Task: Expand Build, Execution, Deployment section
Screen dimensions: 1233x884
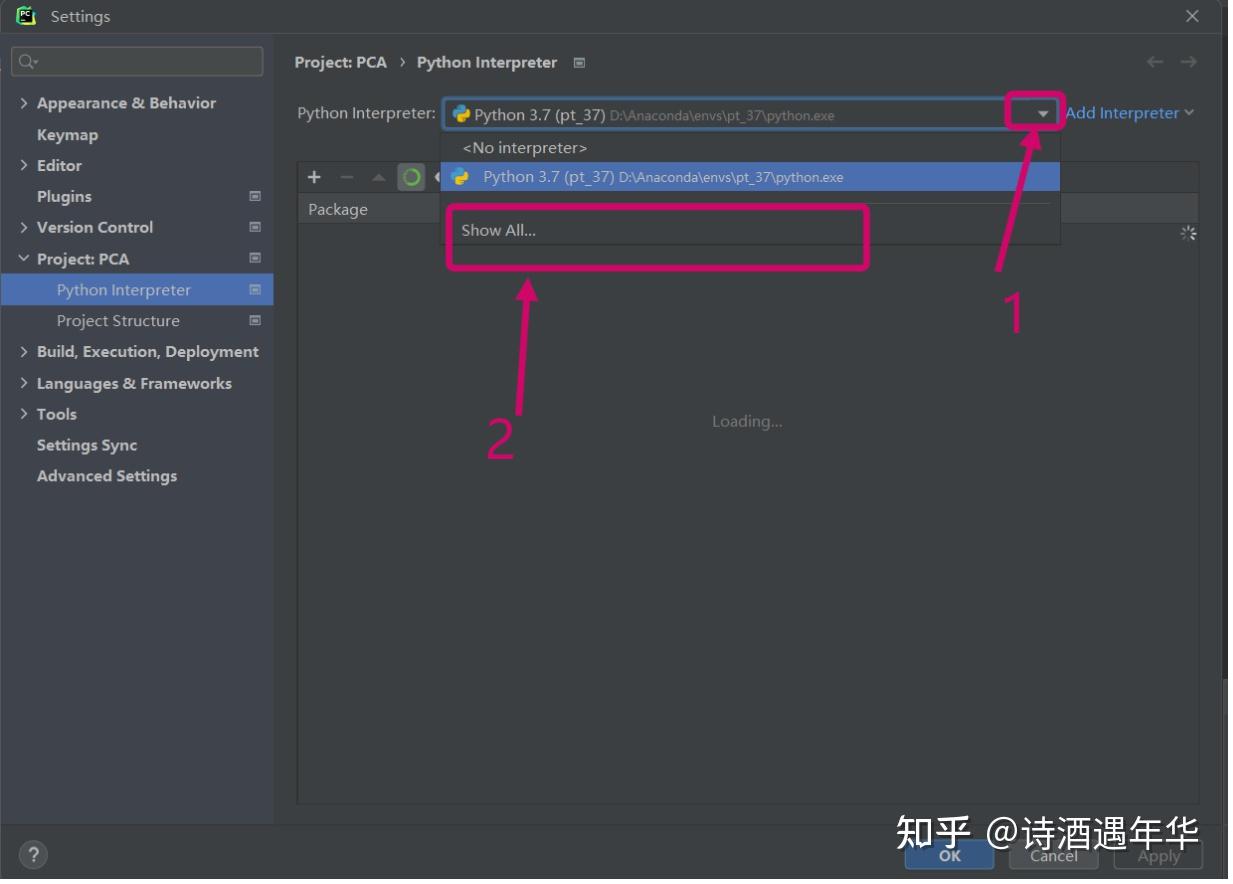Action: coord(24,351)
